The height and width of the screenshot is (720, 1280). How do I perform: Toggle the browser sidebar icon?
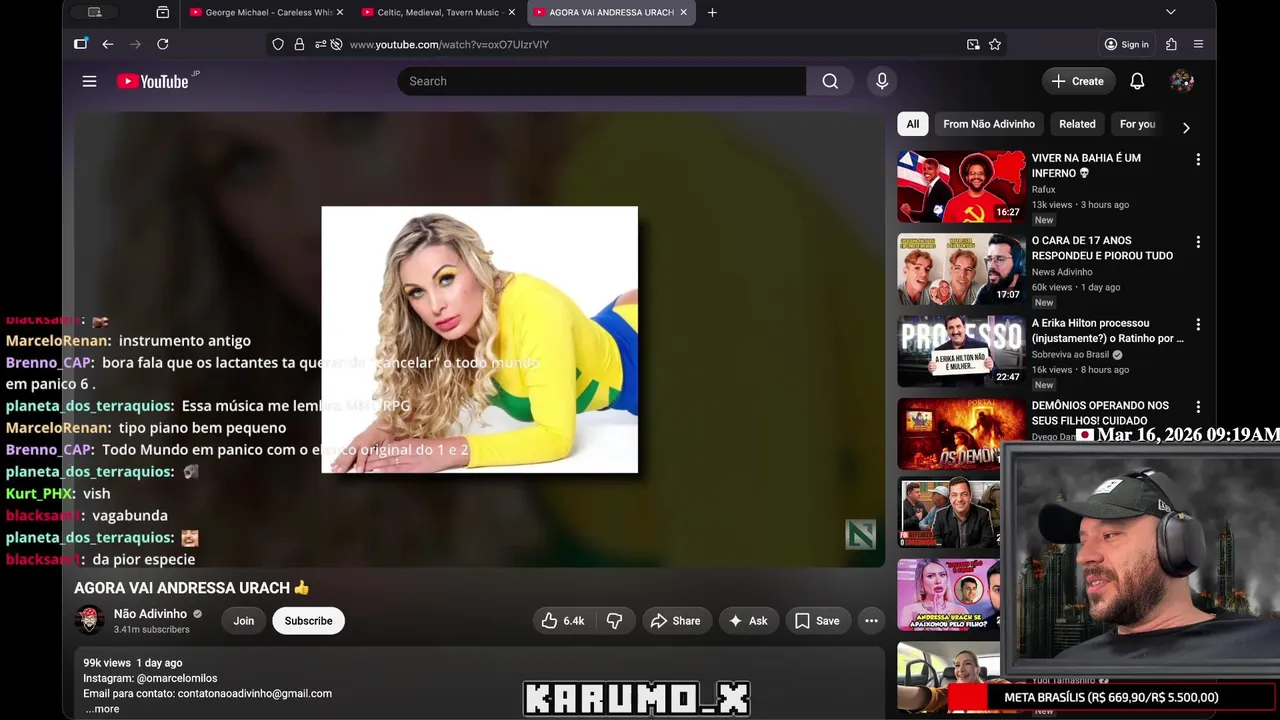pyautogui.click(x=81, y=44)
